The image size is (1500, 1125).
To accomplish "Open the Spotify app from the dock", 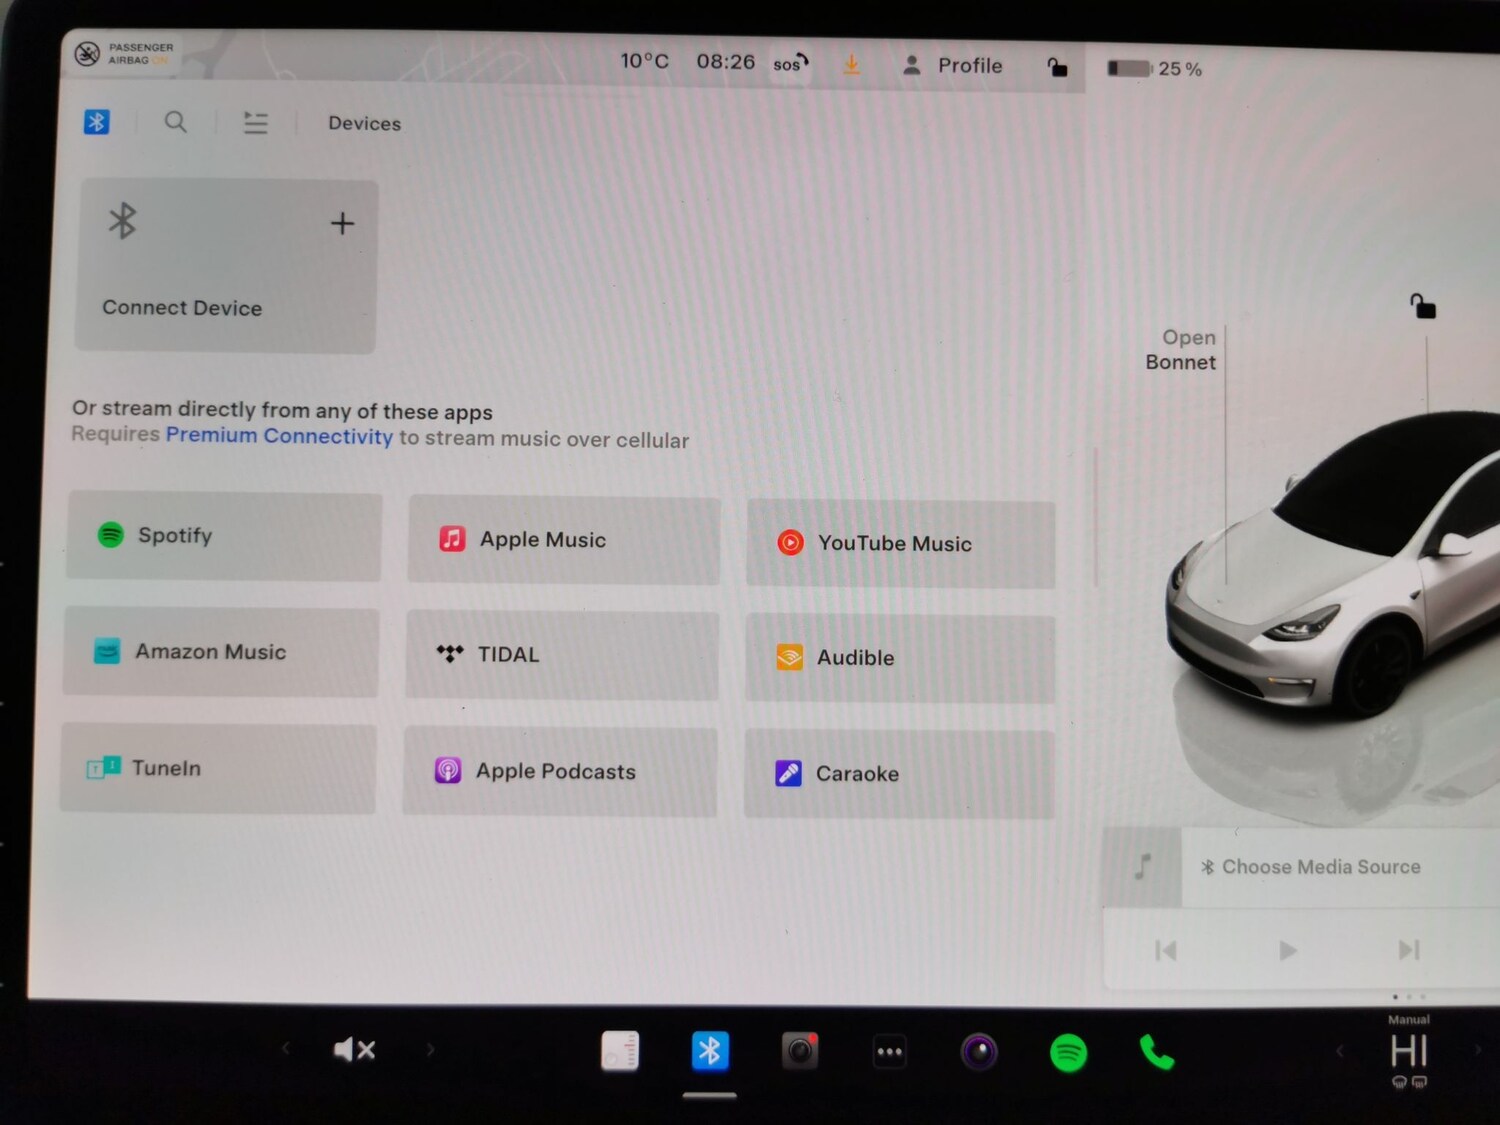I will pos(1068,1051).
